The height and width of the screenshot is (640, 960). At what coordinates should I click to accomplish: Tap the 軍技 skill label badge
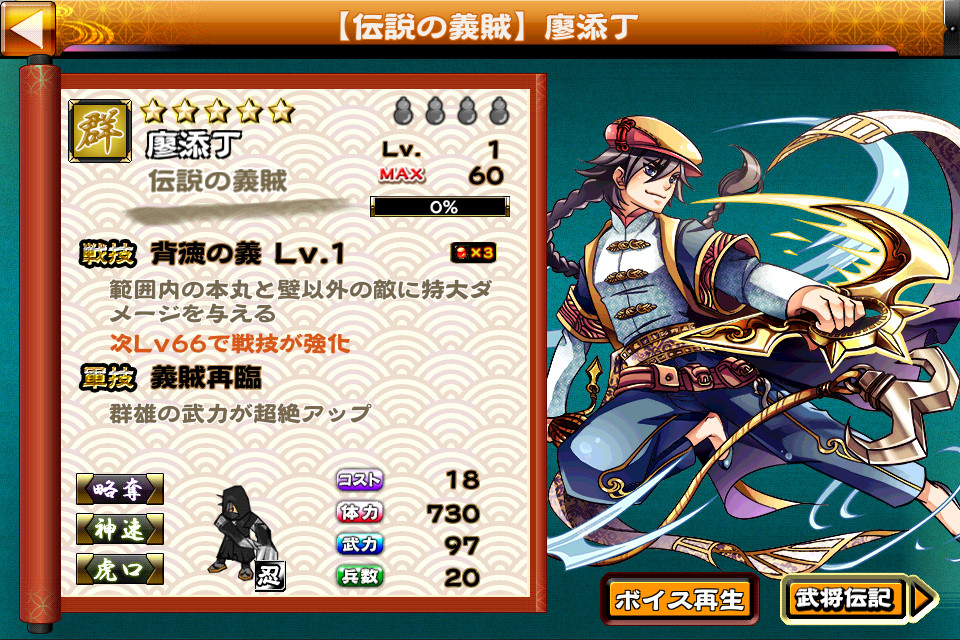tap(108, 378)
